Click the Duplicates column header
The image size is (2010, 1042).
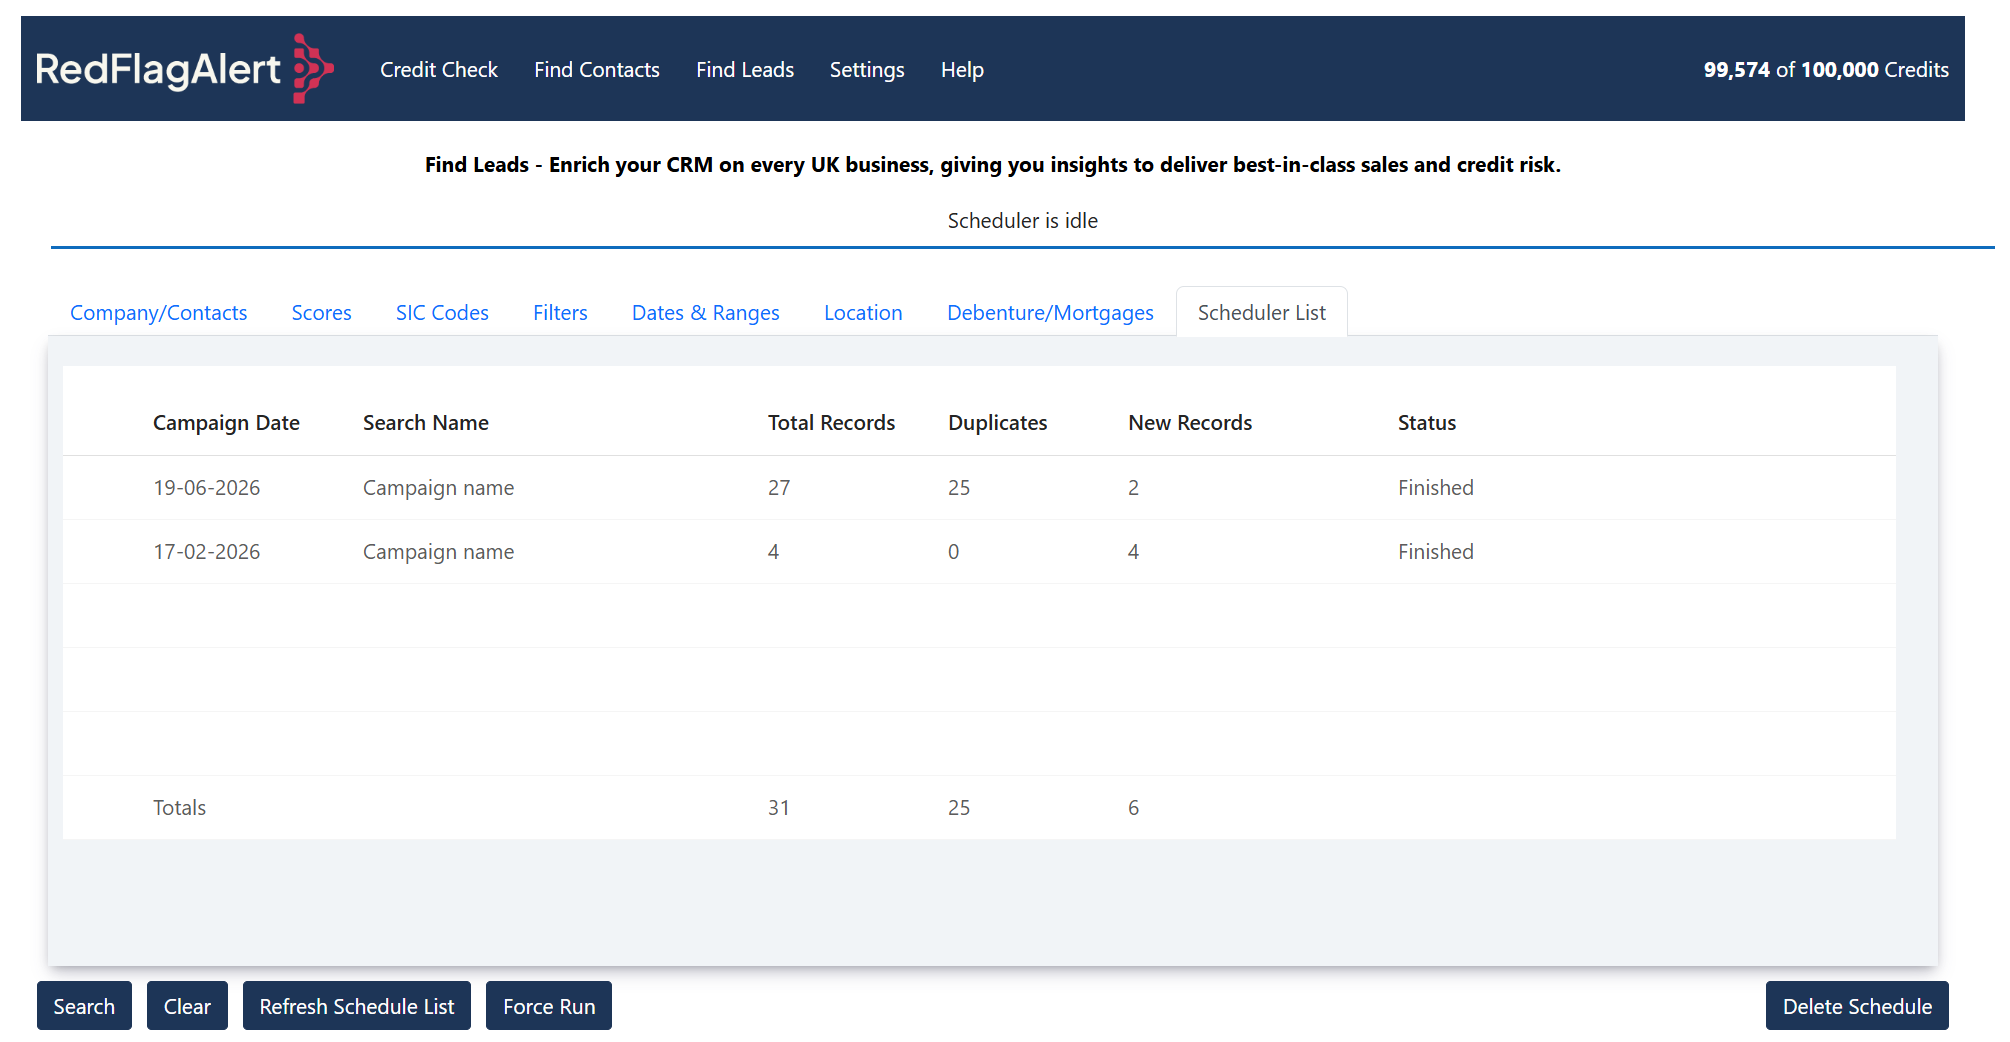tap(997, 423)
